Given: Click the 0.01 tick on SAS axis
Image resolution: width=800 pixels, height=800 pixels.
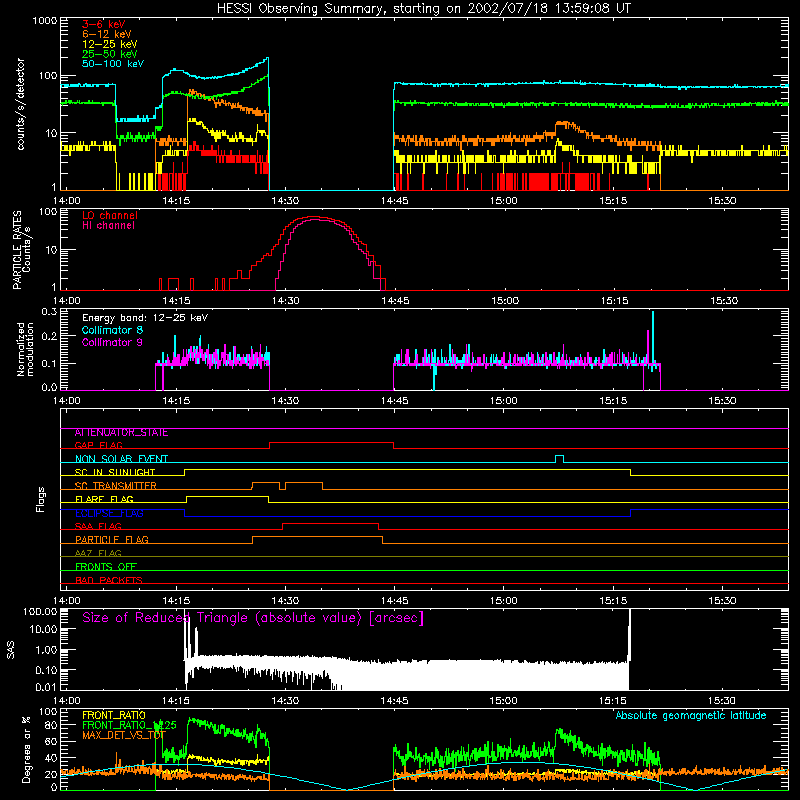Looking at the screenshot, I should pos(46,687).
